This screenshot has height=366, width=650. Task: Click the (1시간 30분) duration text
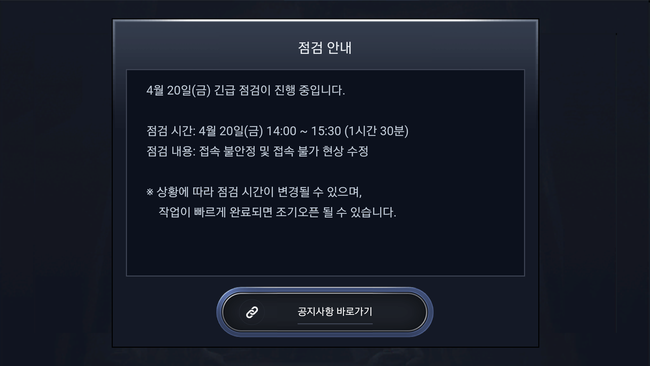coord(376,131)
